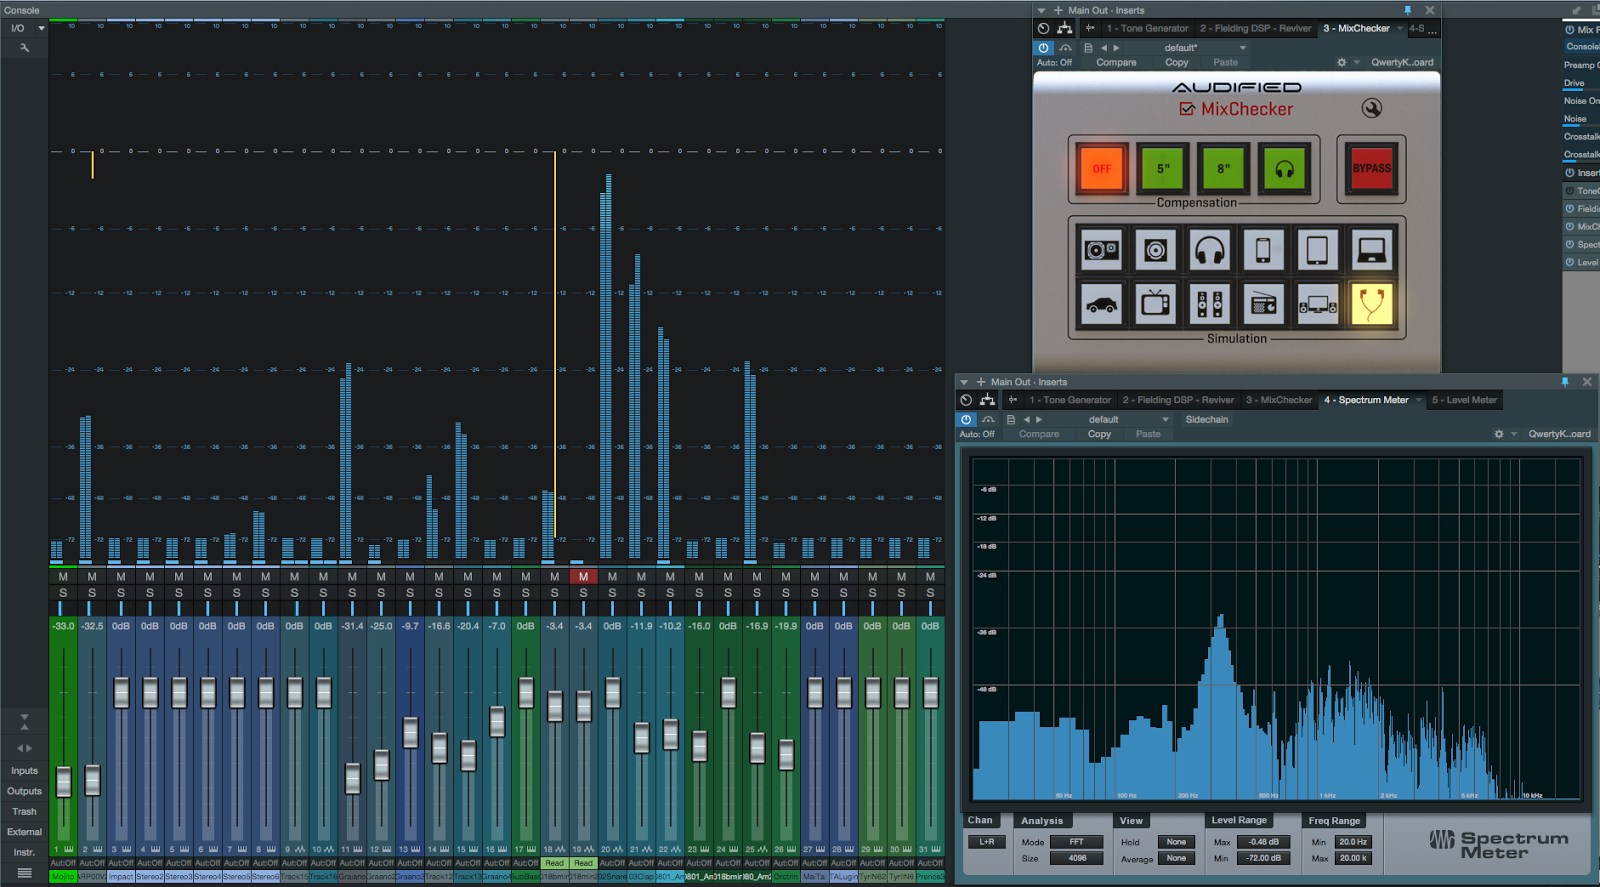The image size is (1600, 887).
Task: Choose headphones compensation in MixChecker
Action: (x=1285, y=168)
